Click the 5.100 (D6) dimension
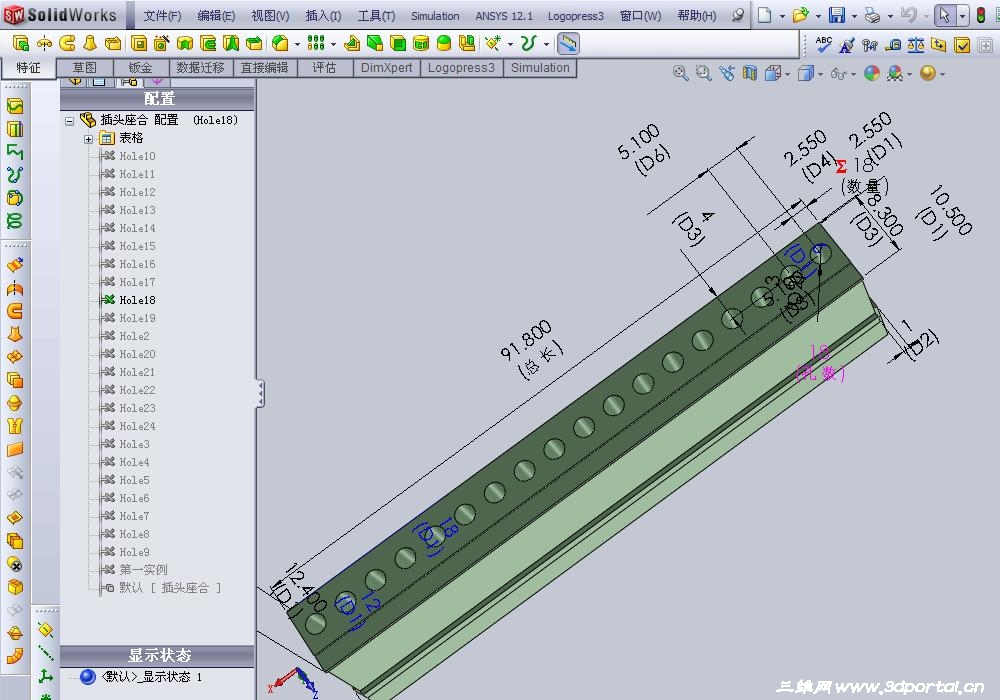 click(x=643, y=149)
